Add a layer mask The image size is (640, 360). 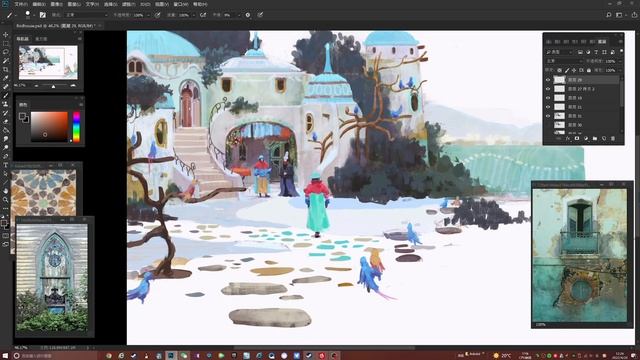pyautogui.click(x=577, y=138)
